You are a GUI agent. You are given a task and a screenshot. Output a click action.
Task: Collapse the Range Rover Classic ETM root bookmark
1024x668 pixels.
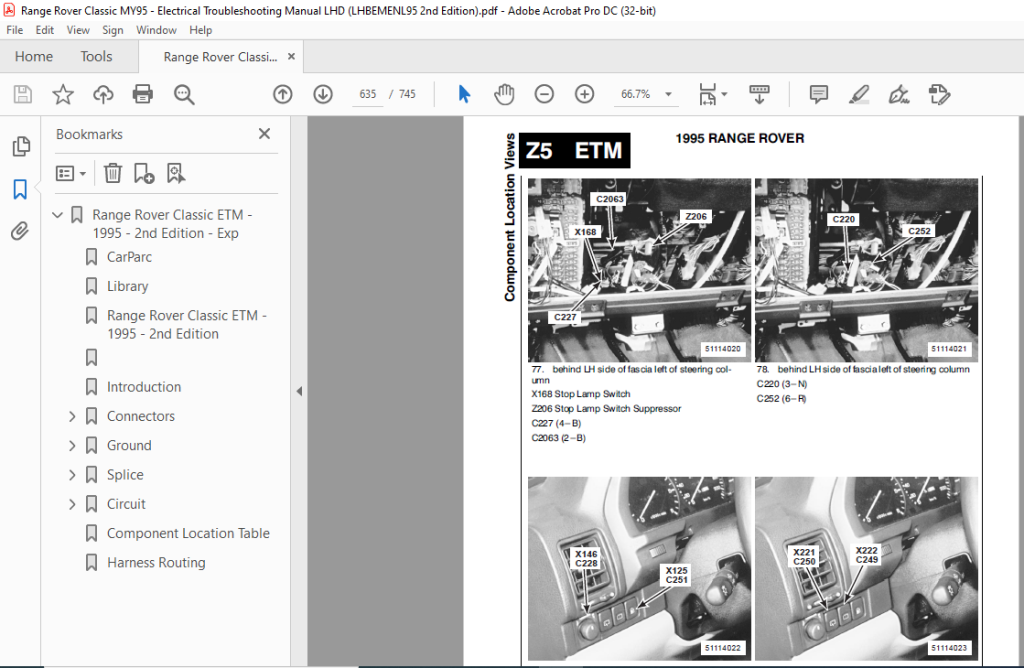point(57,214)
